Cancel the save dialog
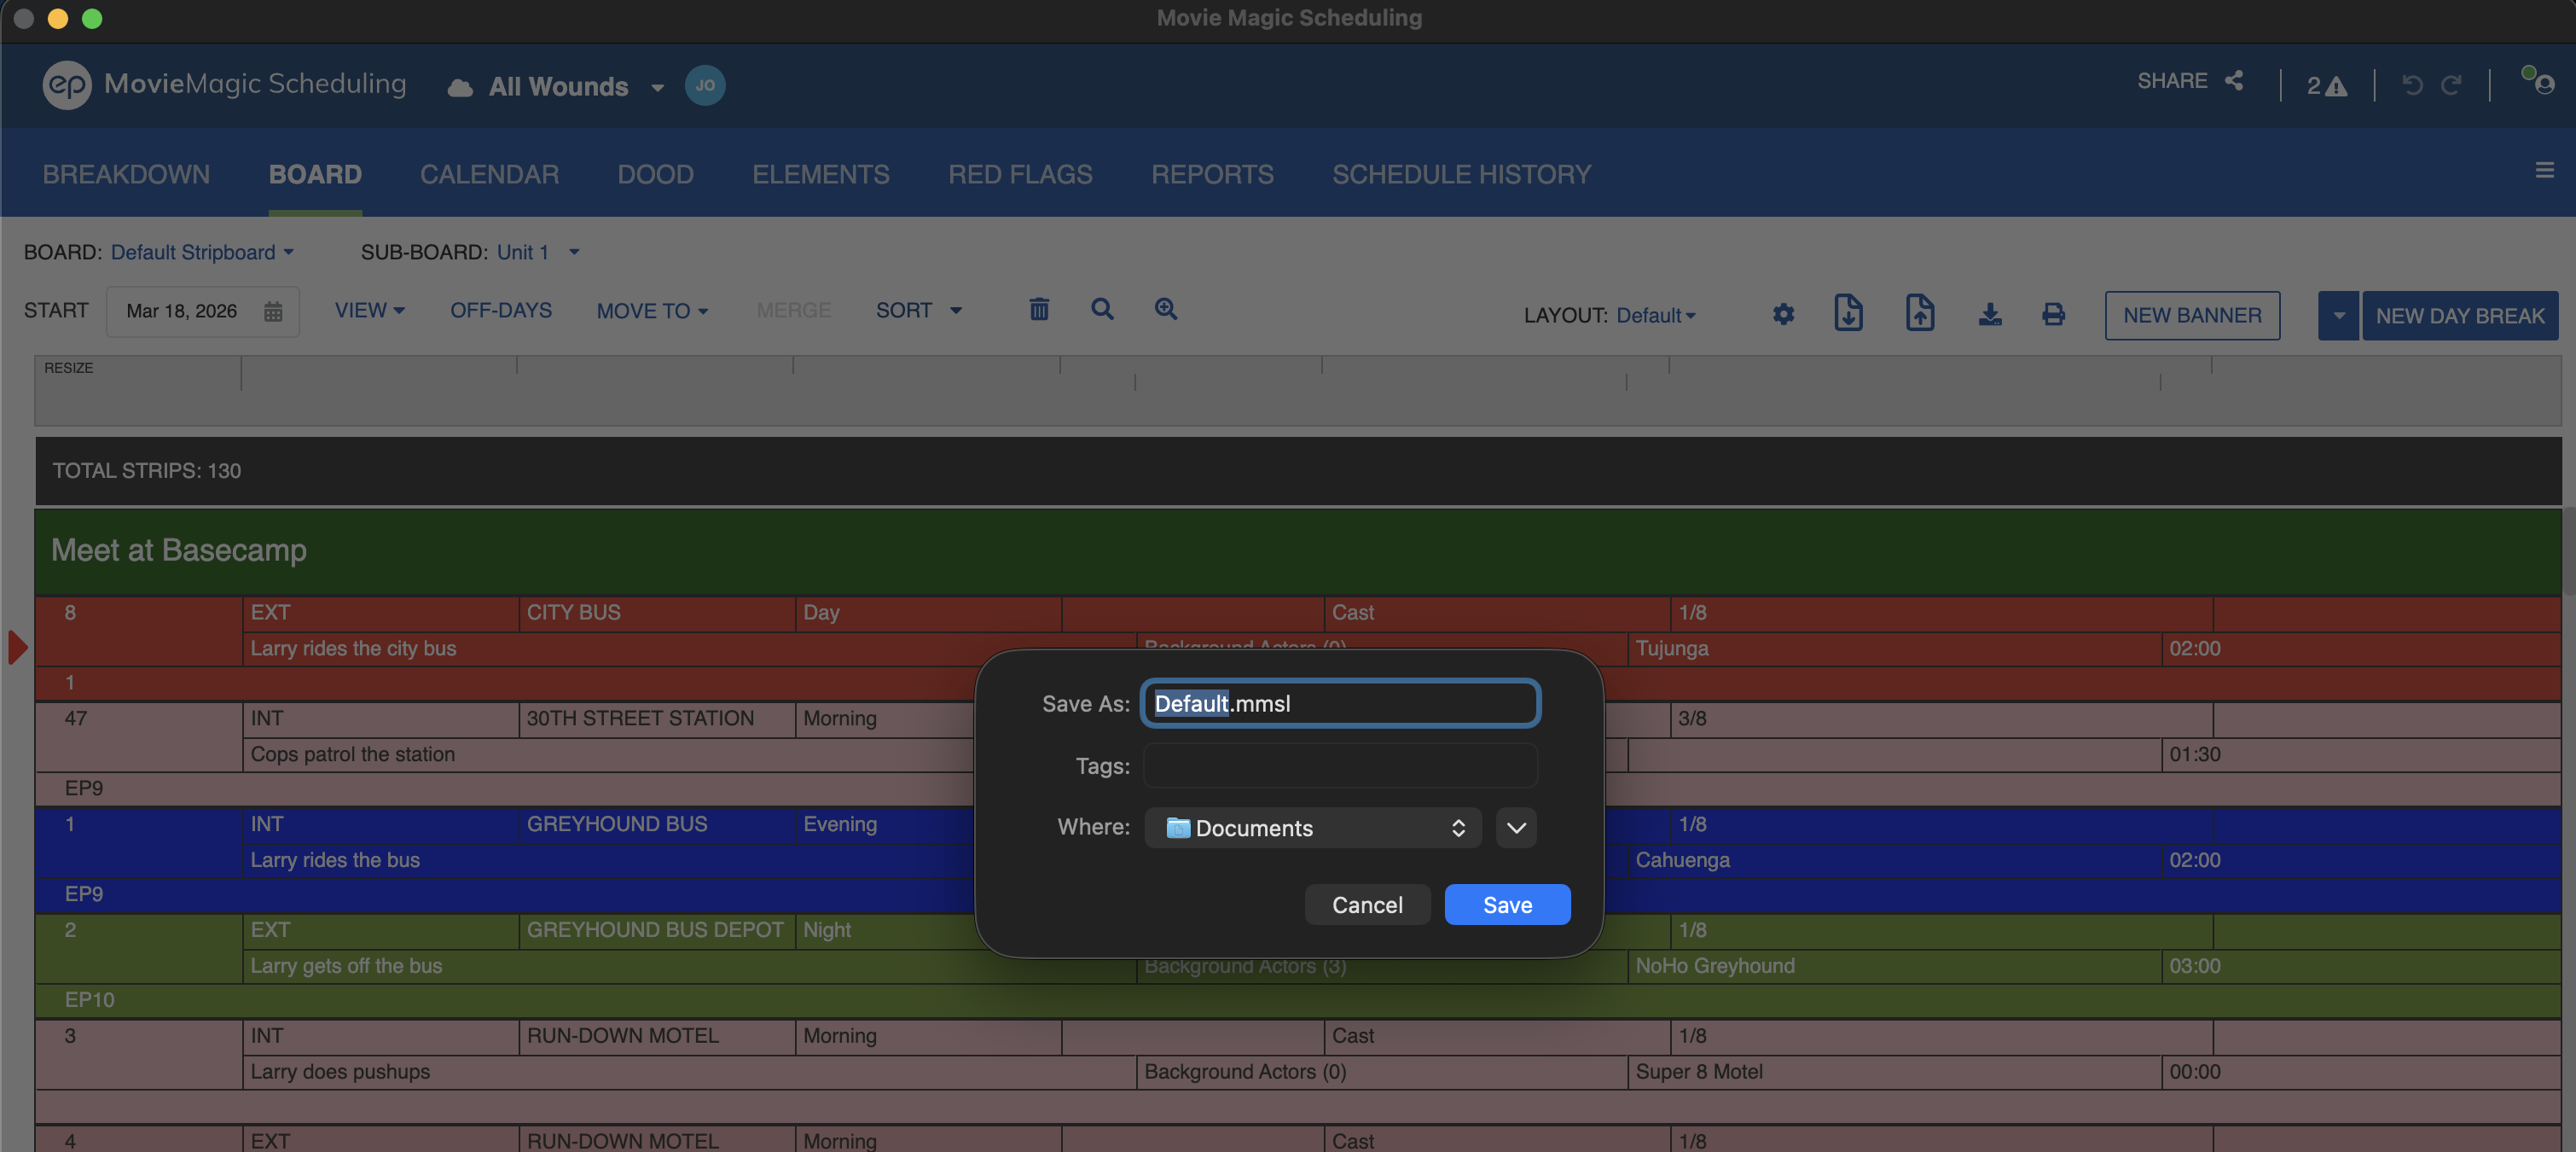This screenshot has height=1152, width=2576. pos(1367,905)
